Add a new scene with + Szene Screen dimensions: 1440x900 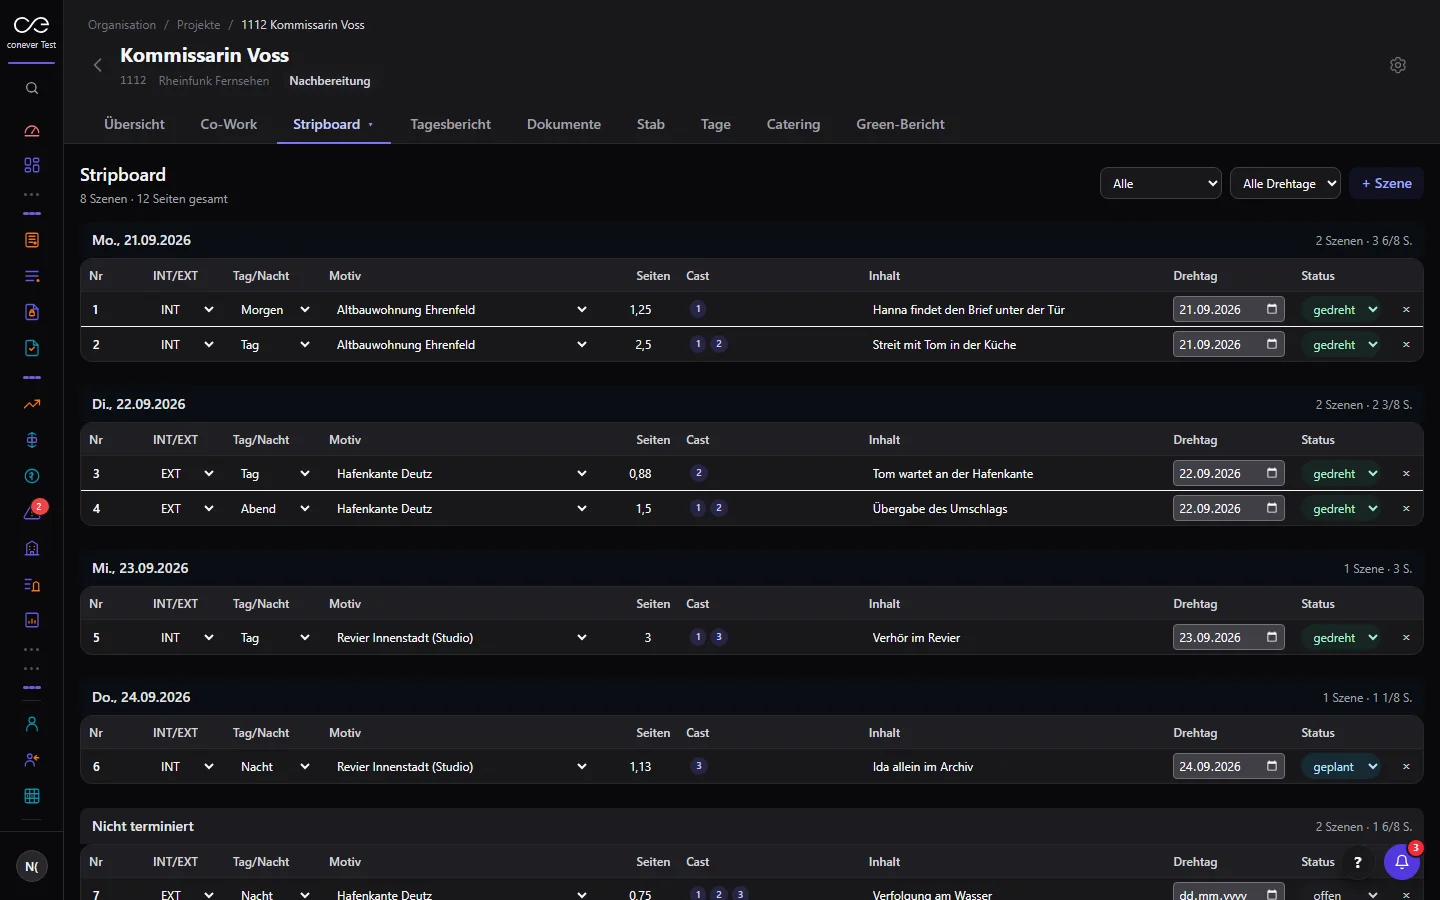[x=1386, y=183]
